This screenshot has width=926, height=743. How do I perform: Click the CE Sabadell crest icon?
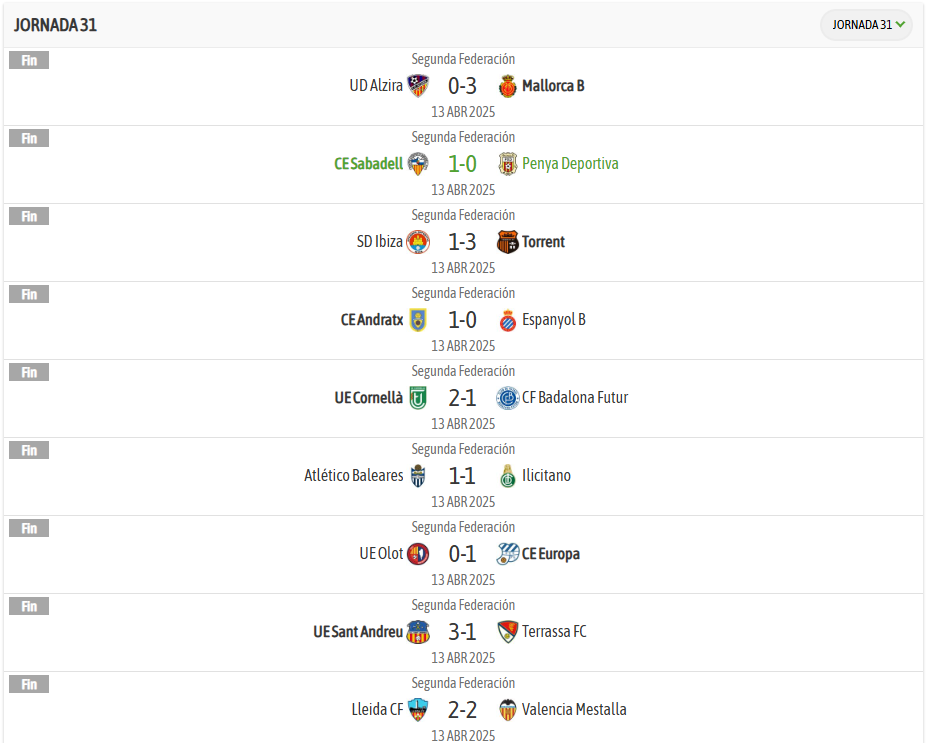[x=418, y=164]
